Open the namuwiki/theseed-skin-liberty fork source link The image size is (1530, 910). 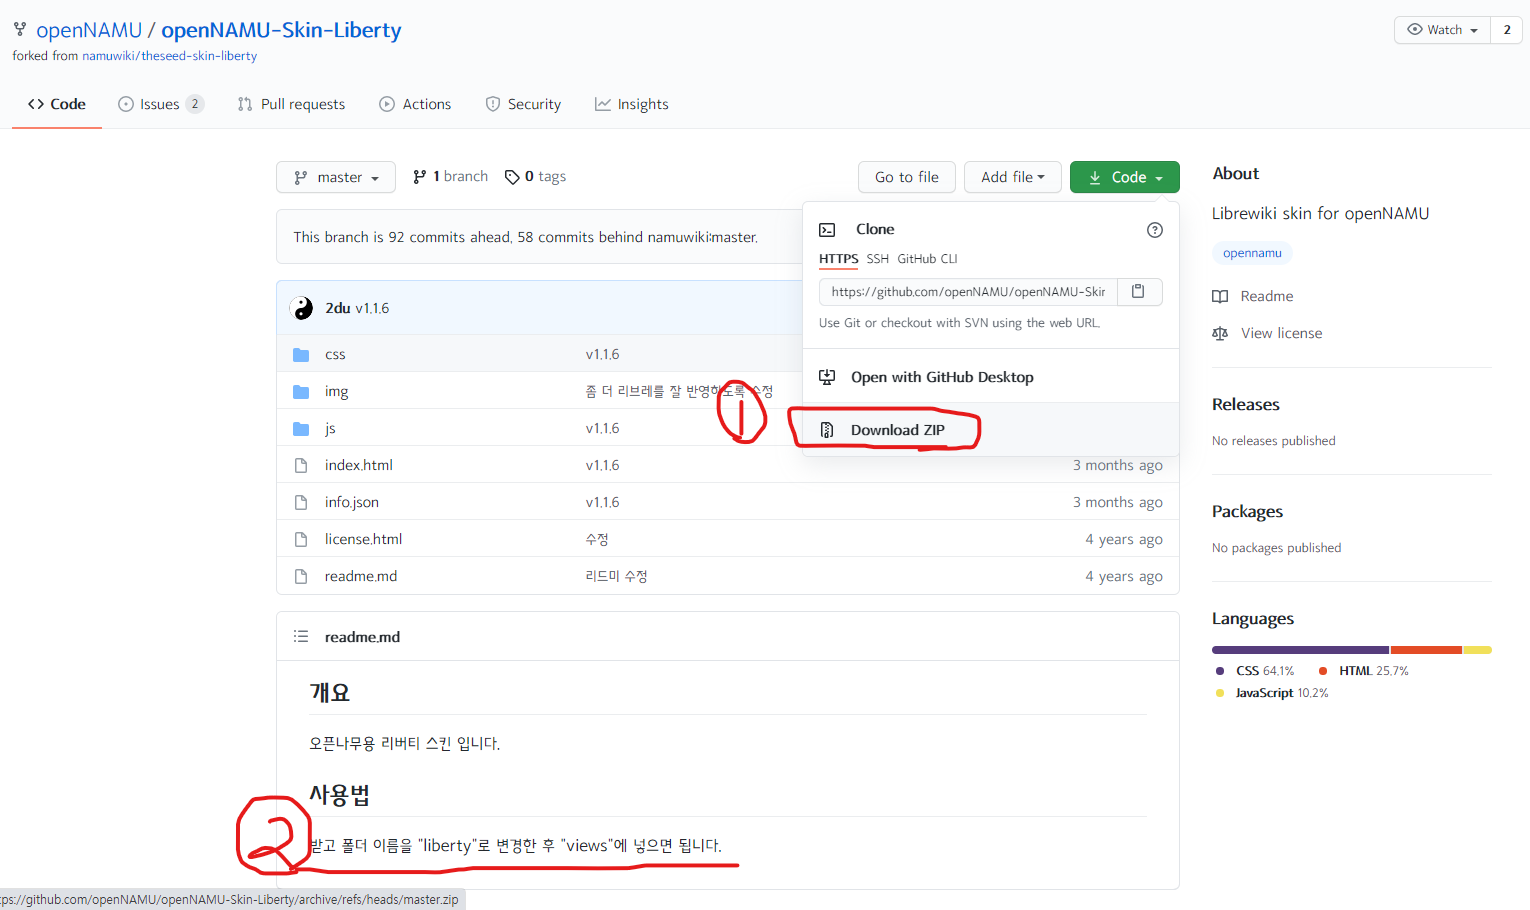pos(169,56)
